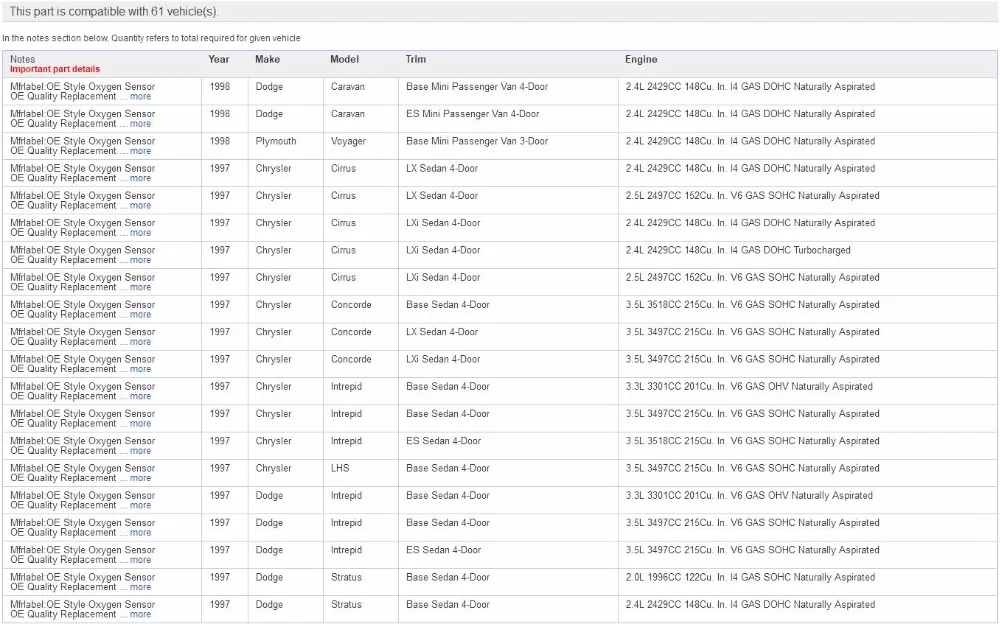Image resolution: width=1000 pixels, height=624 pixels.
Task: Select the '1998' year in Plymouth row
Action: click(219, 141)
